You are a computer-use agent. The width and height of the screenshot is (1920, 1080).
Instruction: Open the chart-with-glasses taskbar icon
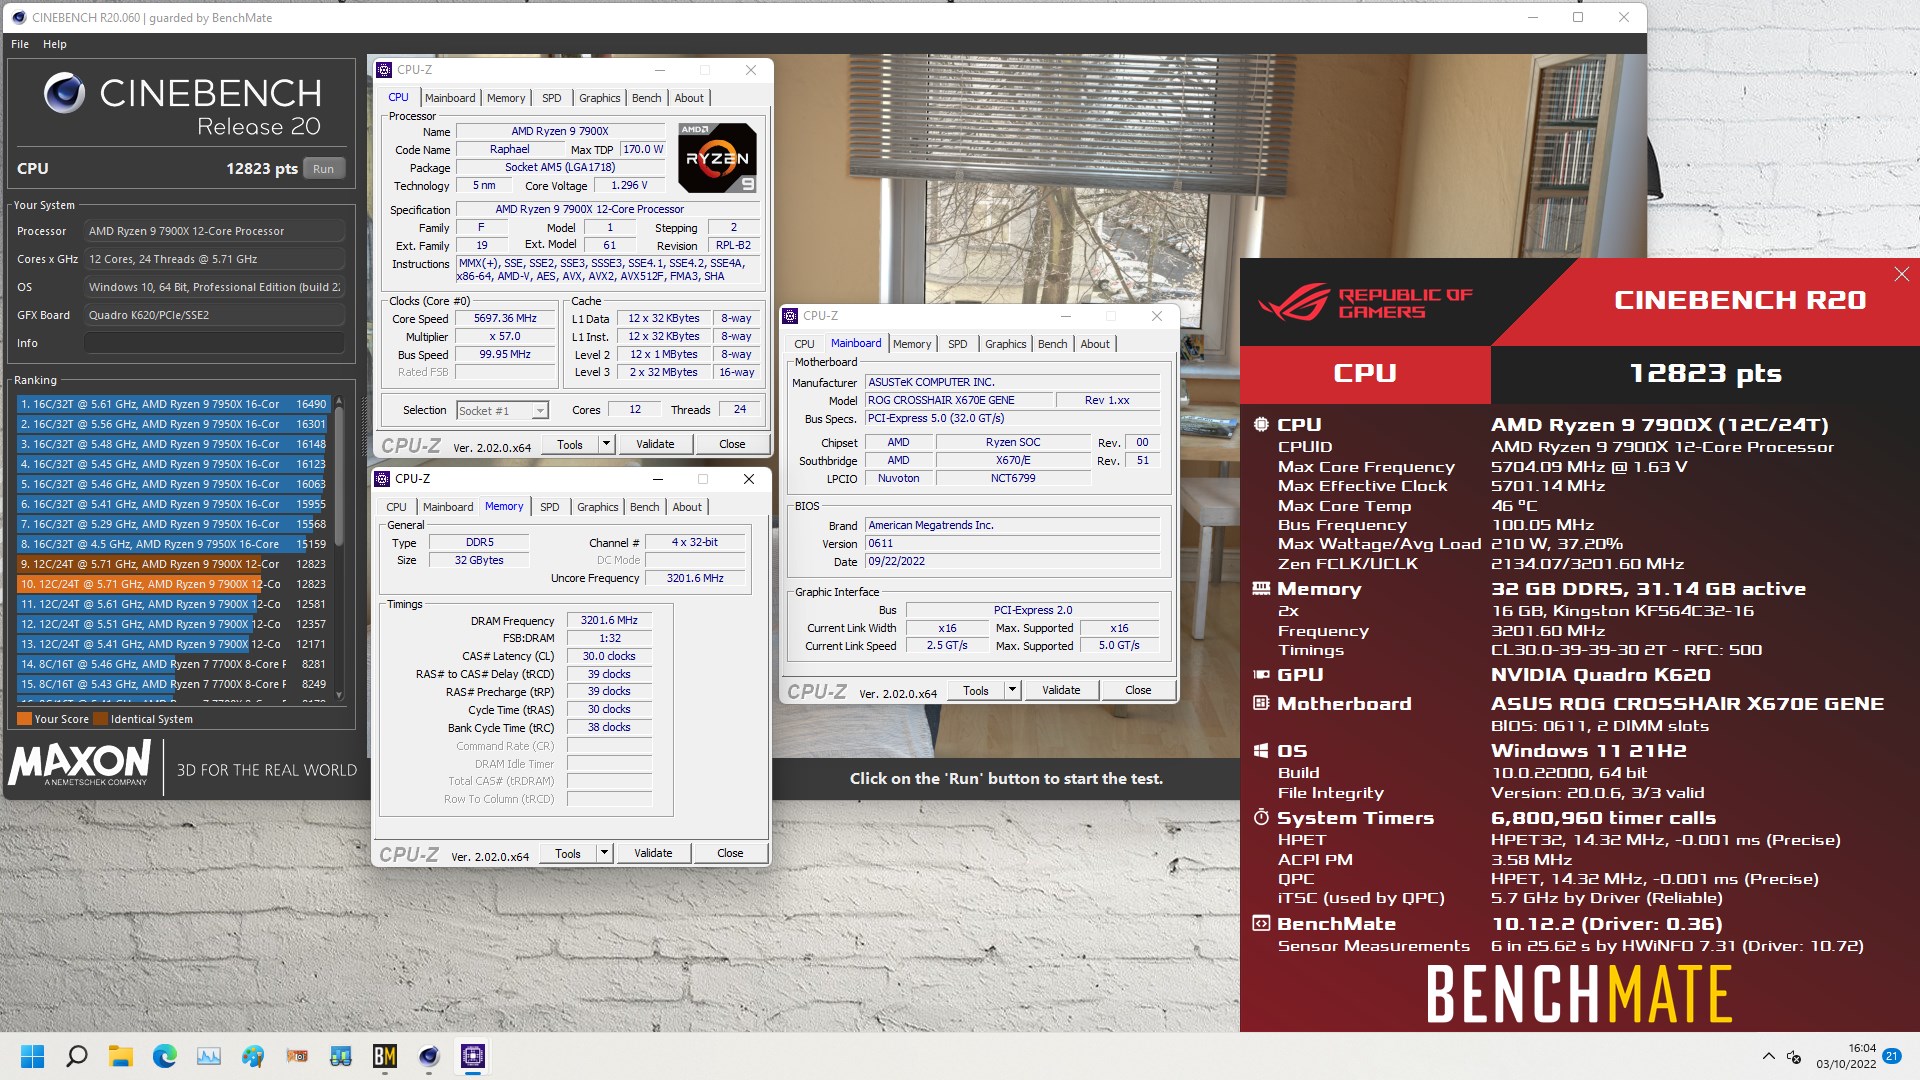340,1056
